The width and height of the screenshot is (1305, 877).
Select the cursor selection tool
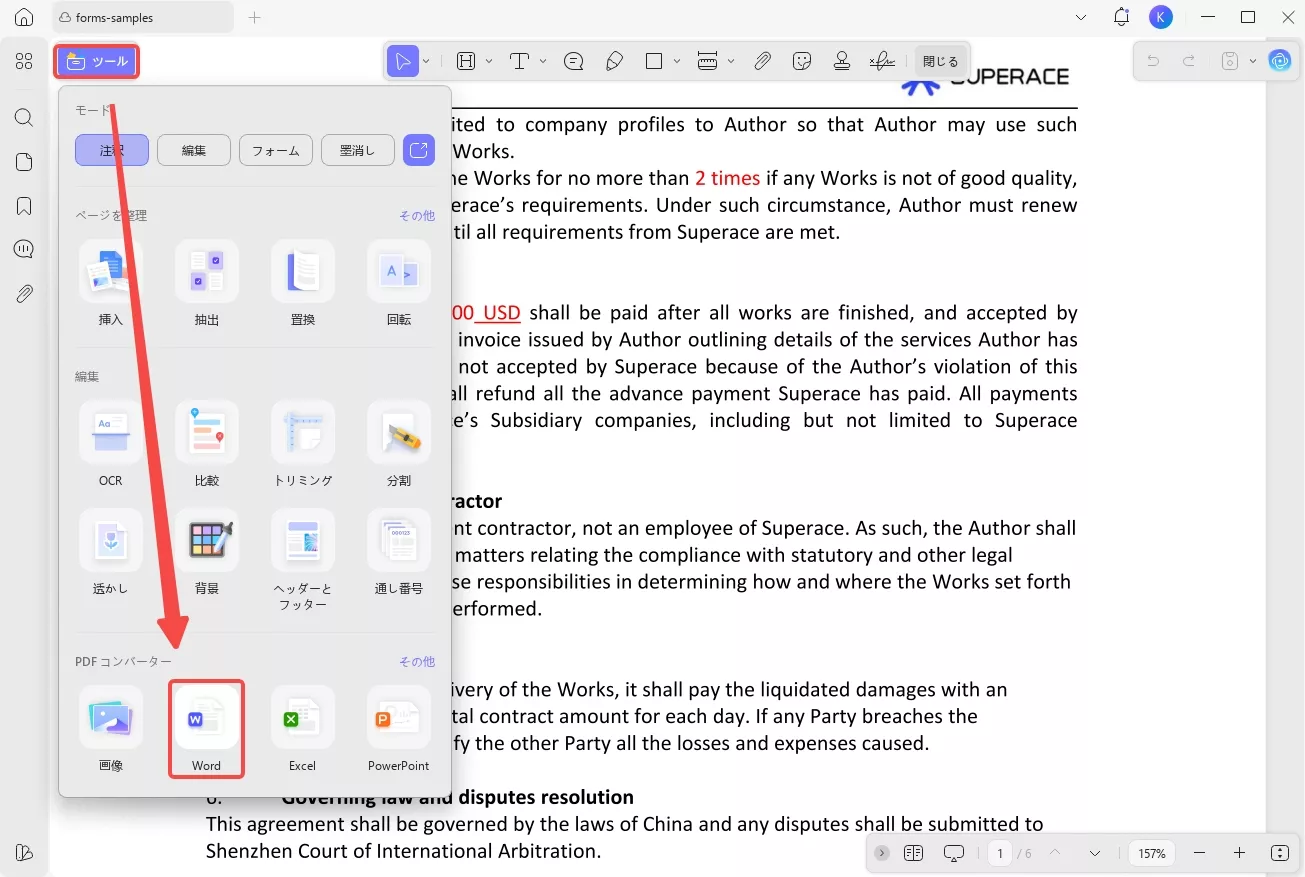click(402, 62)
